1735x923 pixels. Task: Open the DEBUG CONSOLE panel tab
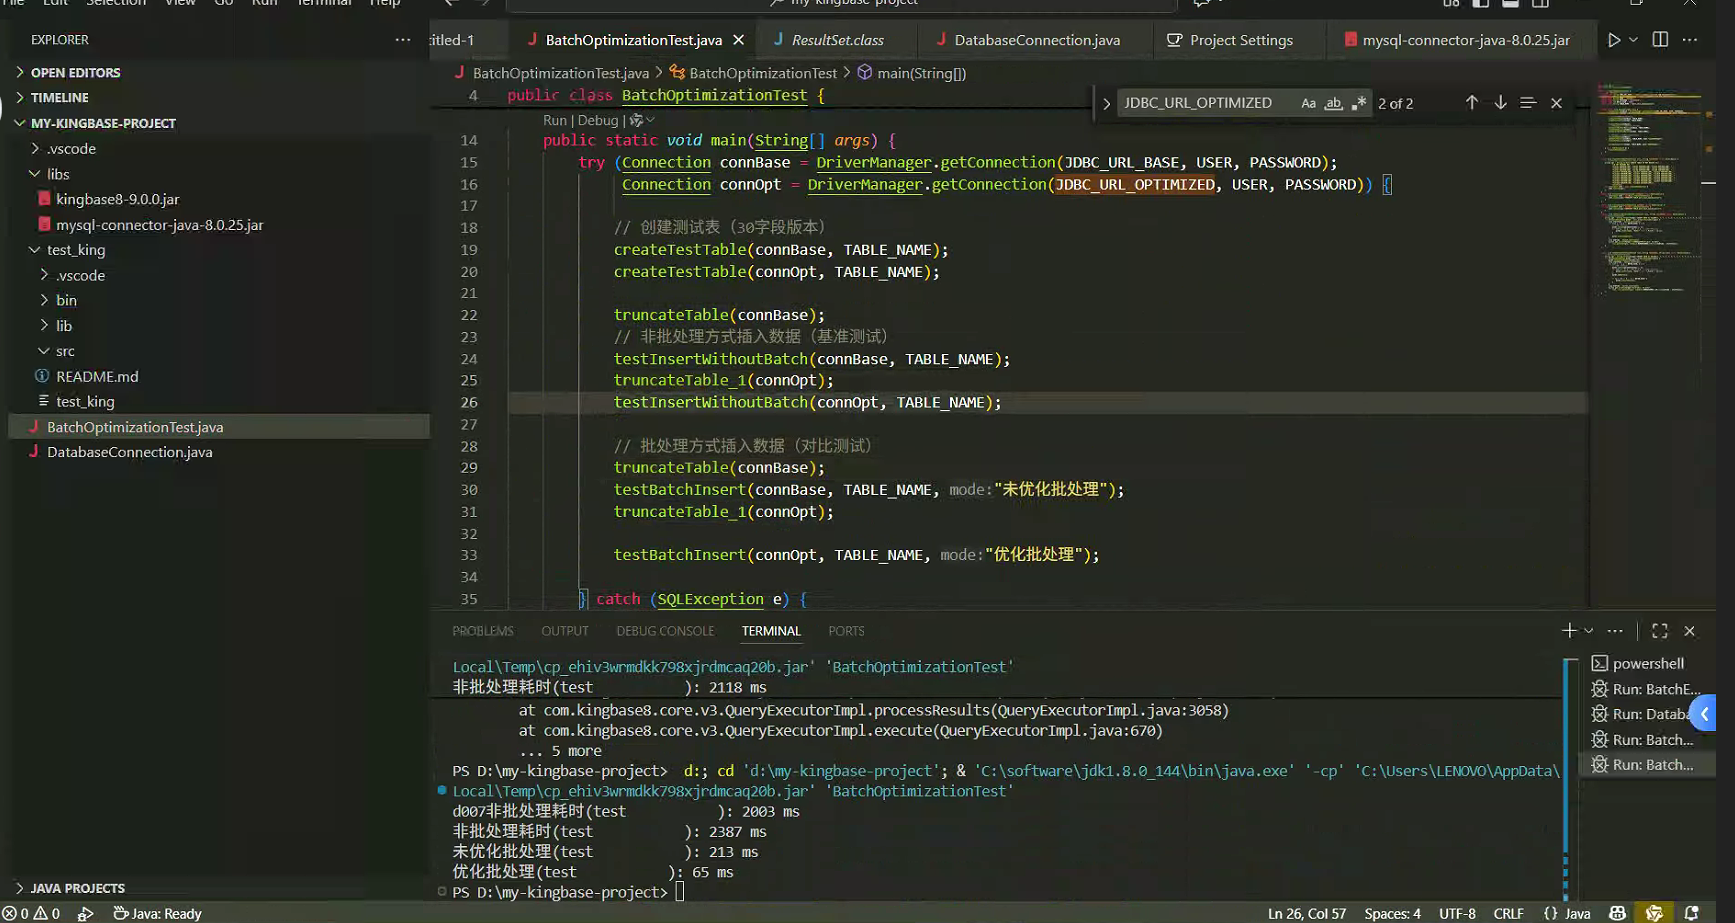pyautogui.click(x=665, y=631)
